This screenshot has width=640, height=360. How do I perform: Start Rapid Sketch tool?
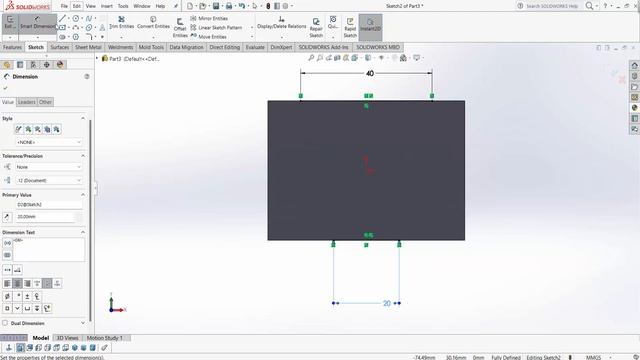coord(350,28)
